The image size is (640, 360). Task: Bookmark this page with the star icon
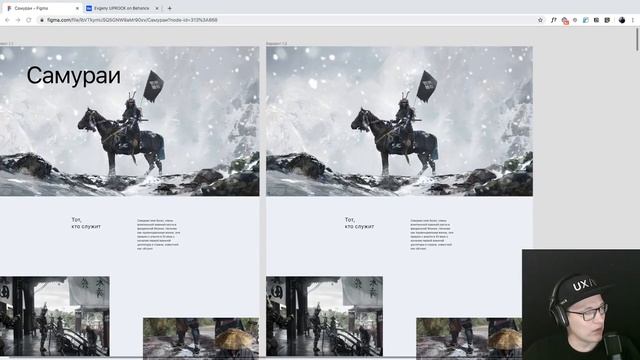[540, 20]
